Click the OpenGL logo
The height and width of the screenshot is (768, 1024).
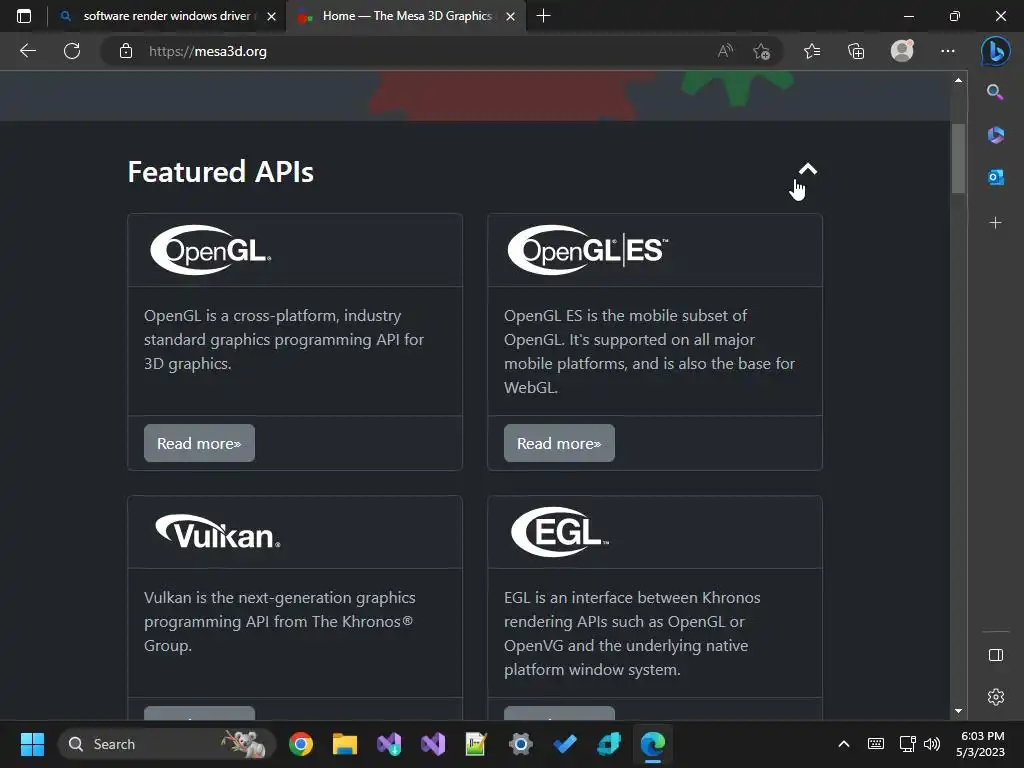[x=210, y=250]
